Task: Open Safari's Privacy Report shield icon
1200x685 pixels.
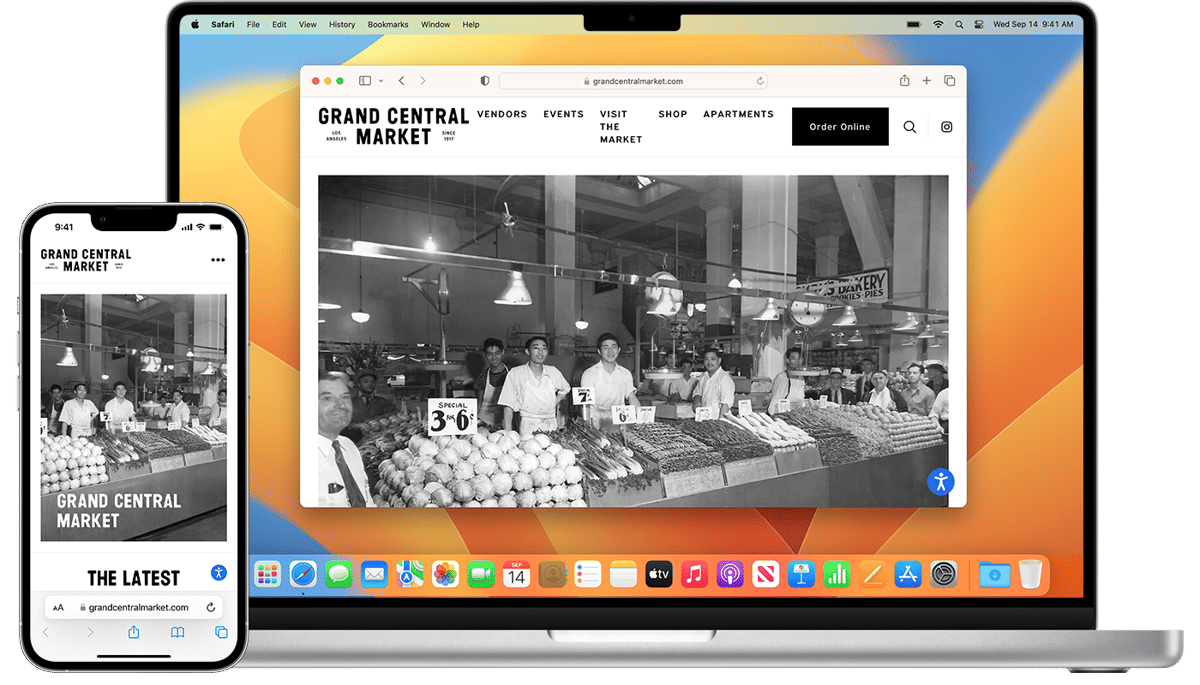Action: 484,80
